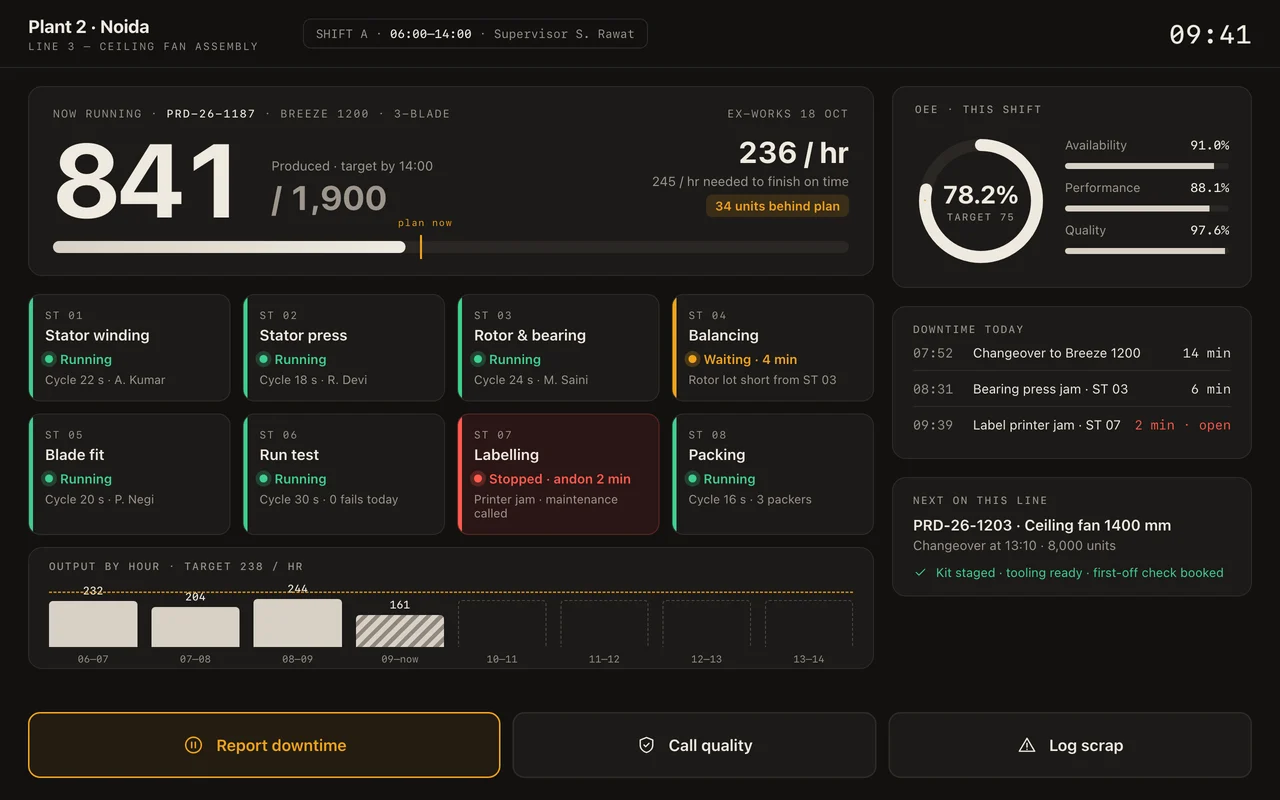Select the ST 06 Run test station
The height and width of the screenshot is (800, 1280).
(344, 474)
